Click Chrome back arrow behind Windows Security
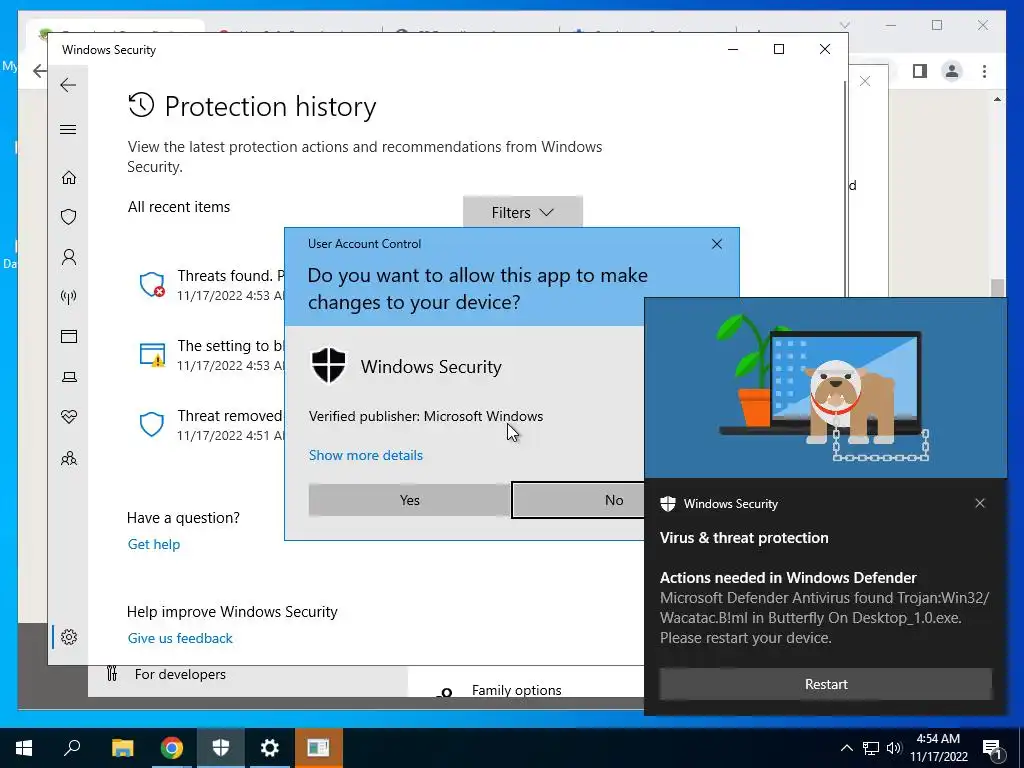This screenshot has width=1024, height=768. tap(40, 71)
